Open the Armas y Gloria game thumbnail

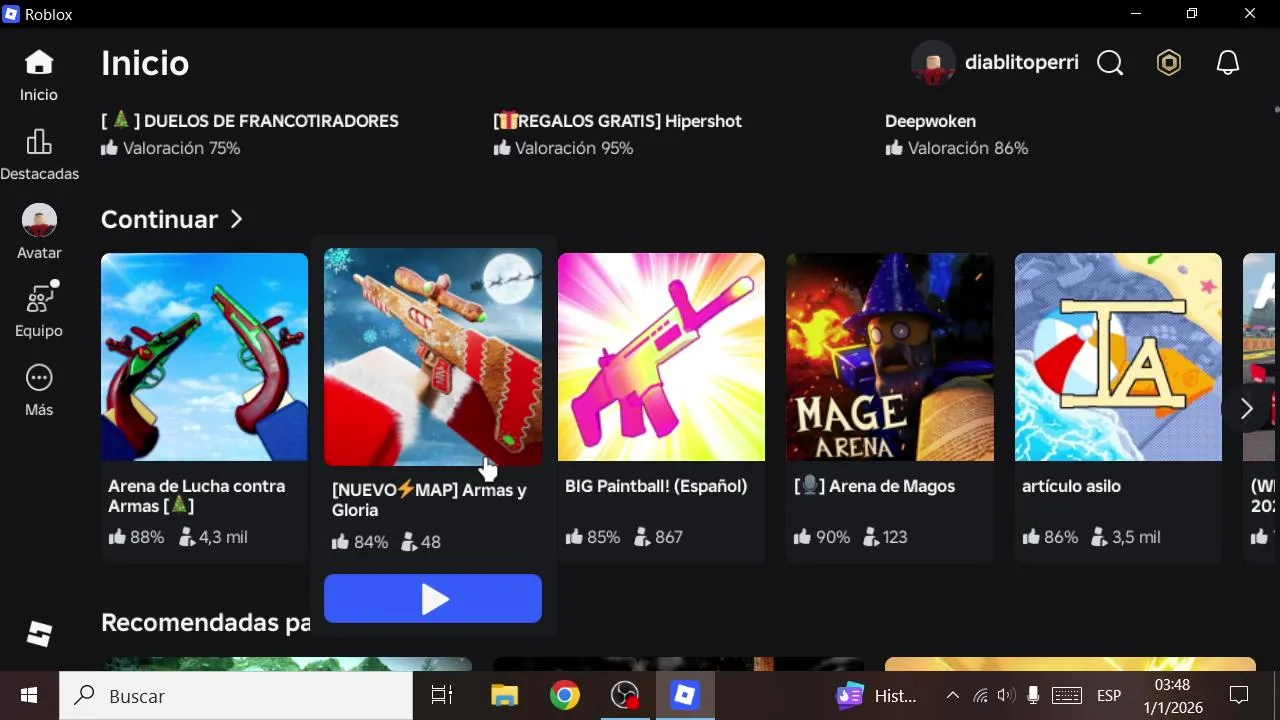click(x=433, y=357)
